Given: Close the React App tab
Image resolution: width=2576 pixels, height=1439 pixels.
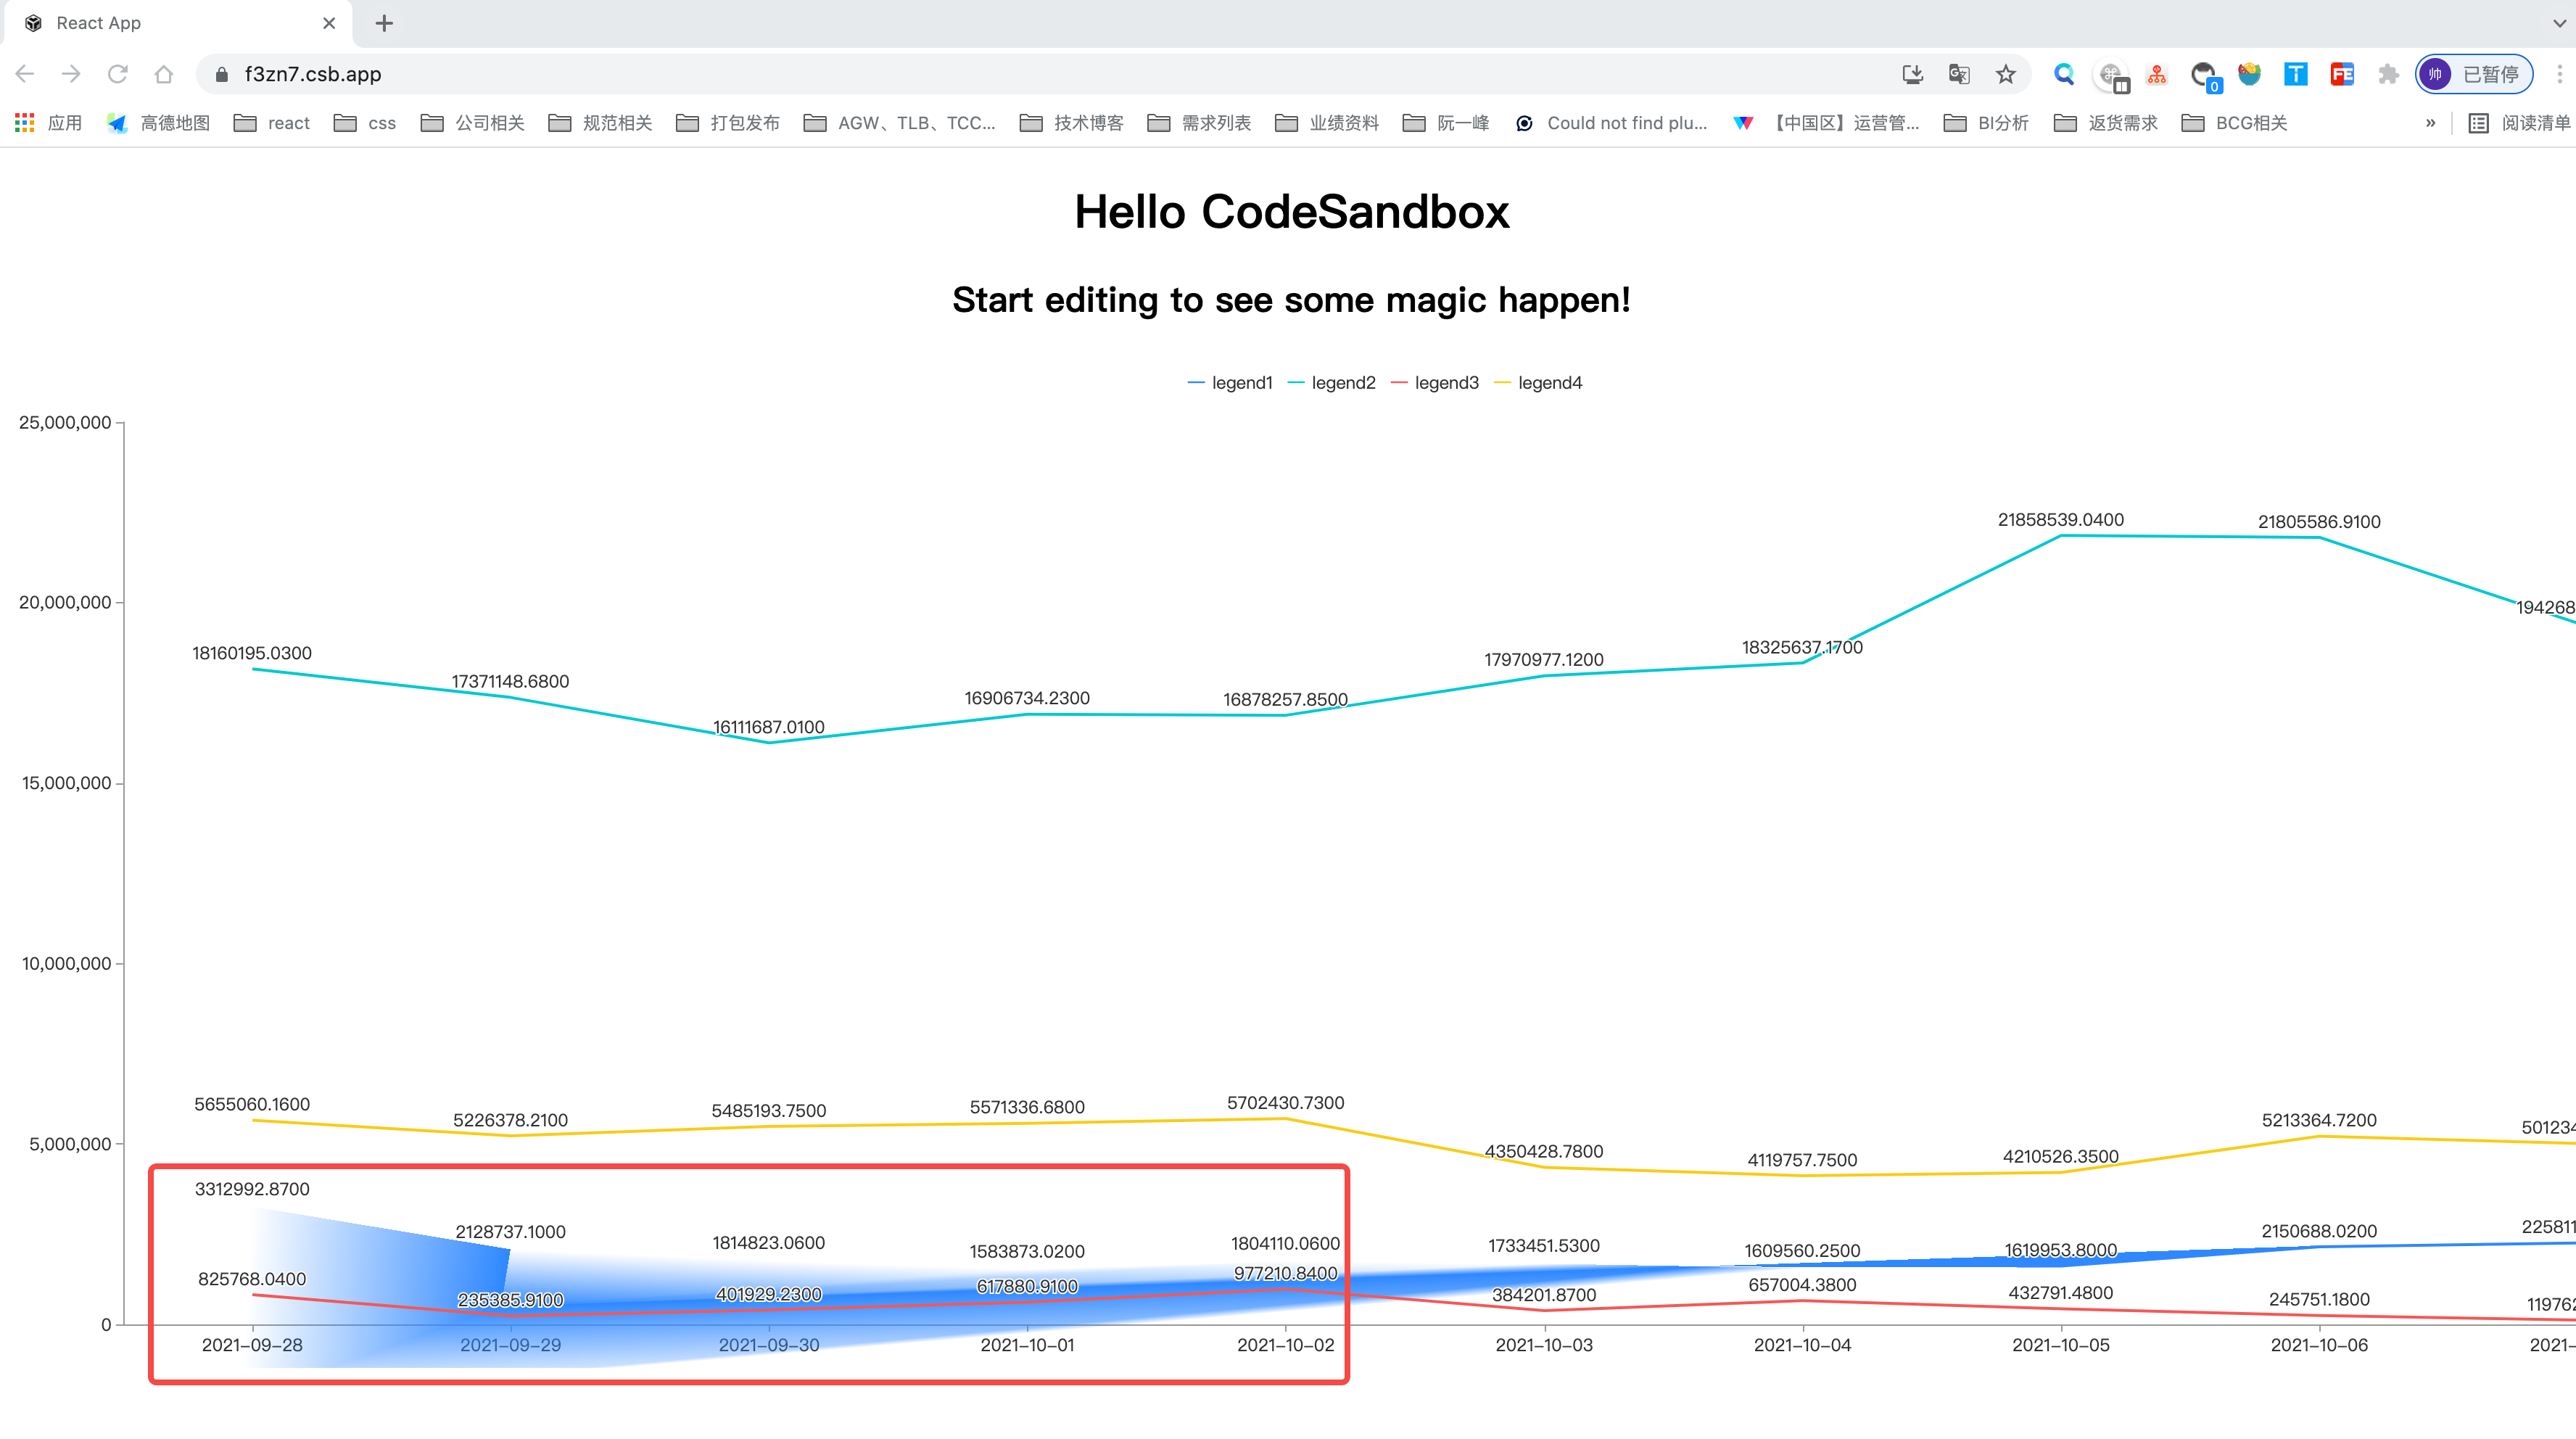Looking at the screenshot, I should click(329, 23).
